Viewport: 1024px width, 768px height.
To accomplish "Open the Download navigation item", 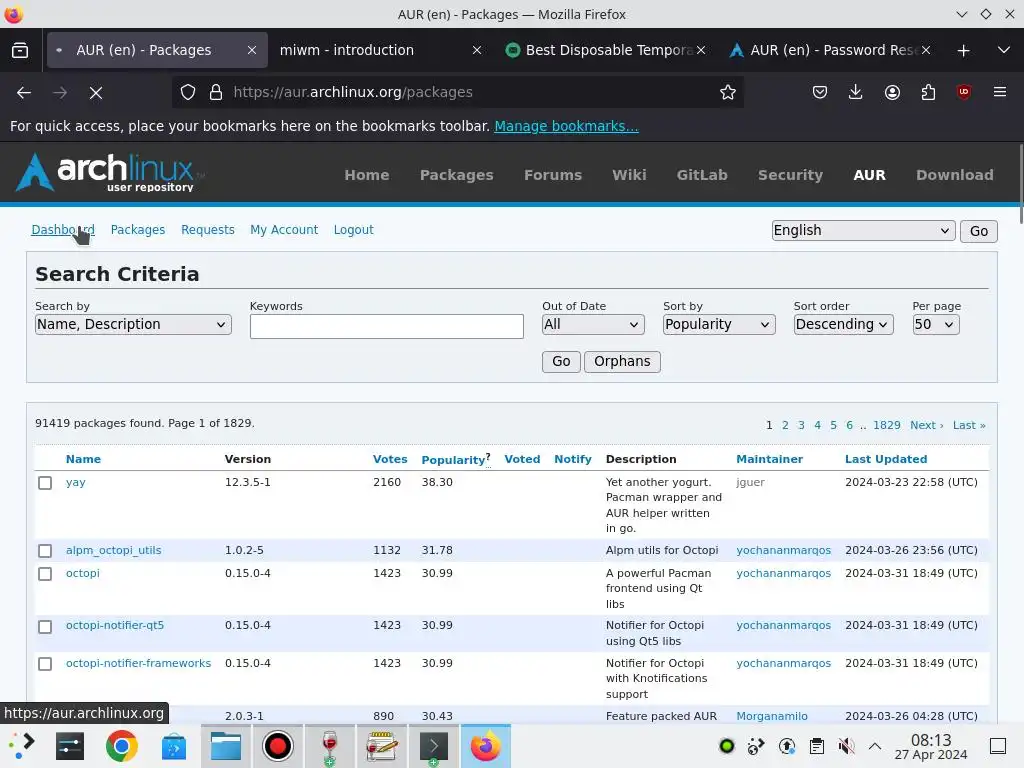I will [955, 175].
